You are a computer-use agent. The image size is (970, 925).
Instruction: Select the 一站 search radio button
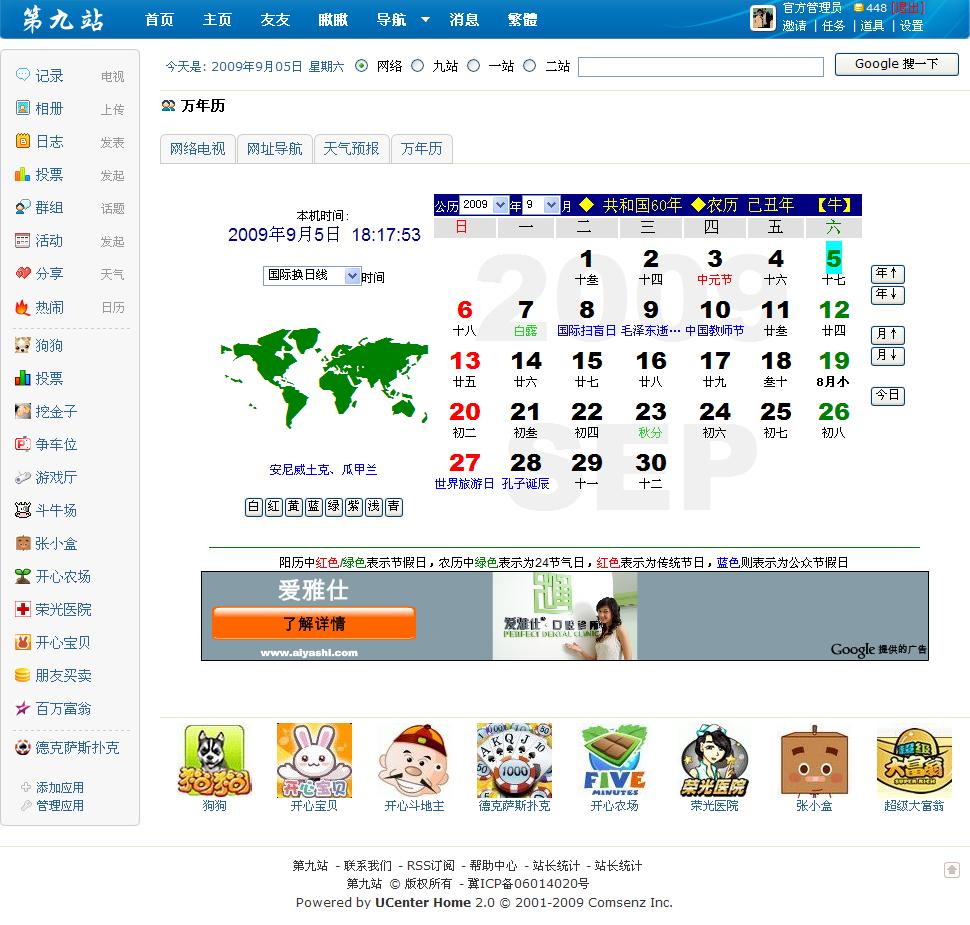pos(473,66)
